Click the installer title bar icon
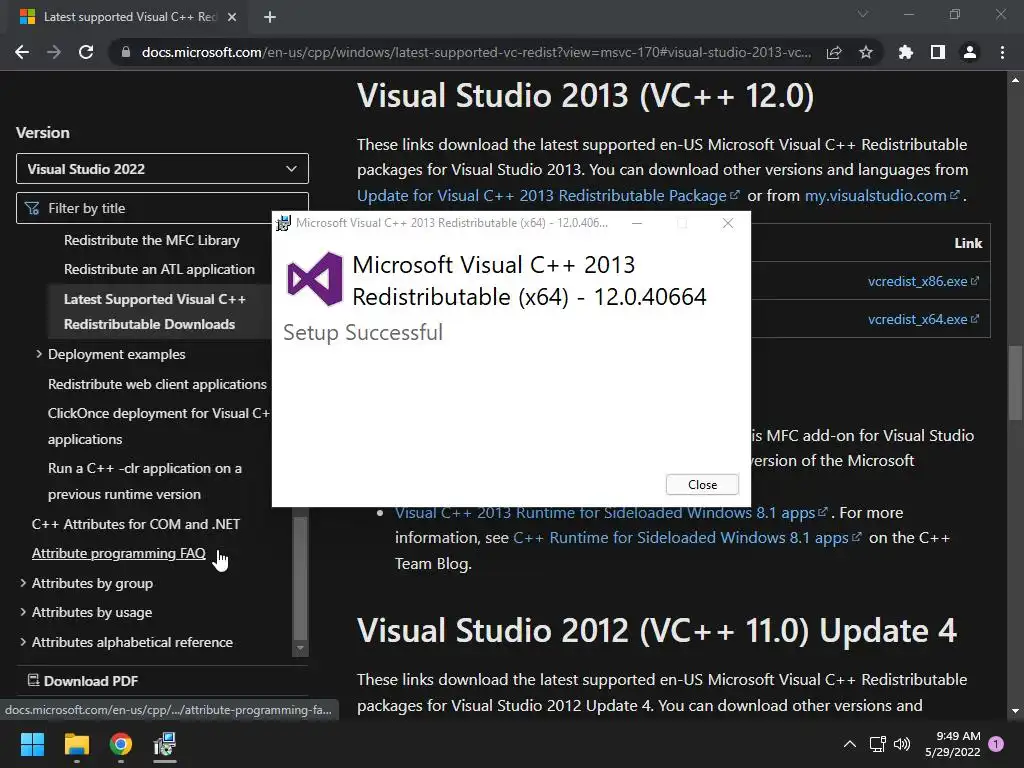Viewport: 1024px width, 768px height. [x=283, y=223]
